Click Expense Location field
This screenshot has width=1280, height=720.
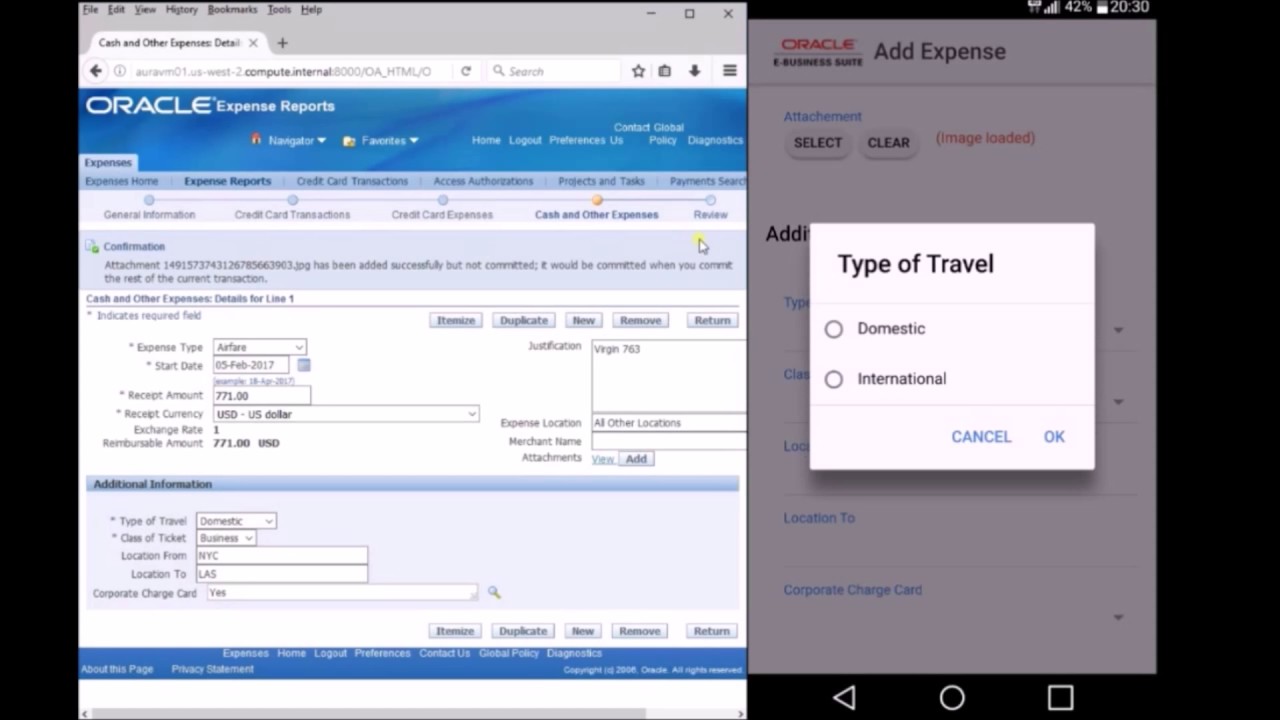(x=668, y=423)
